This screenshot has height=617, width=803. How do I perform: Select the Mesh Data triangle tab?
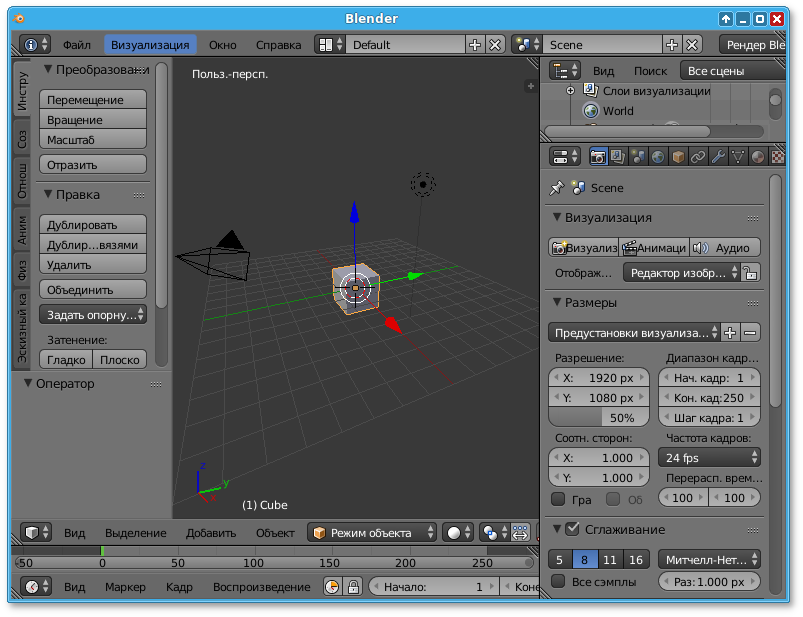tap(738, 156)
